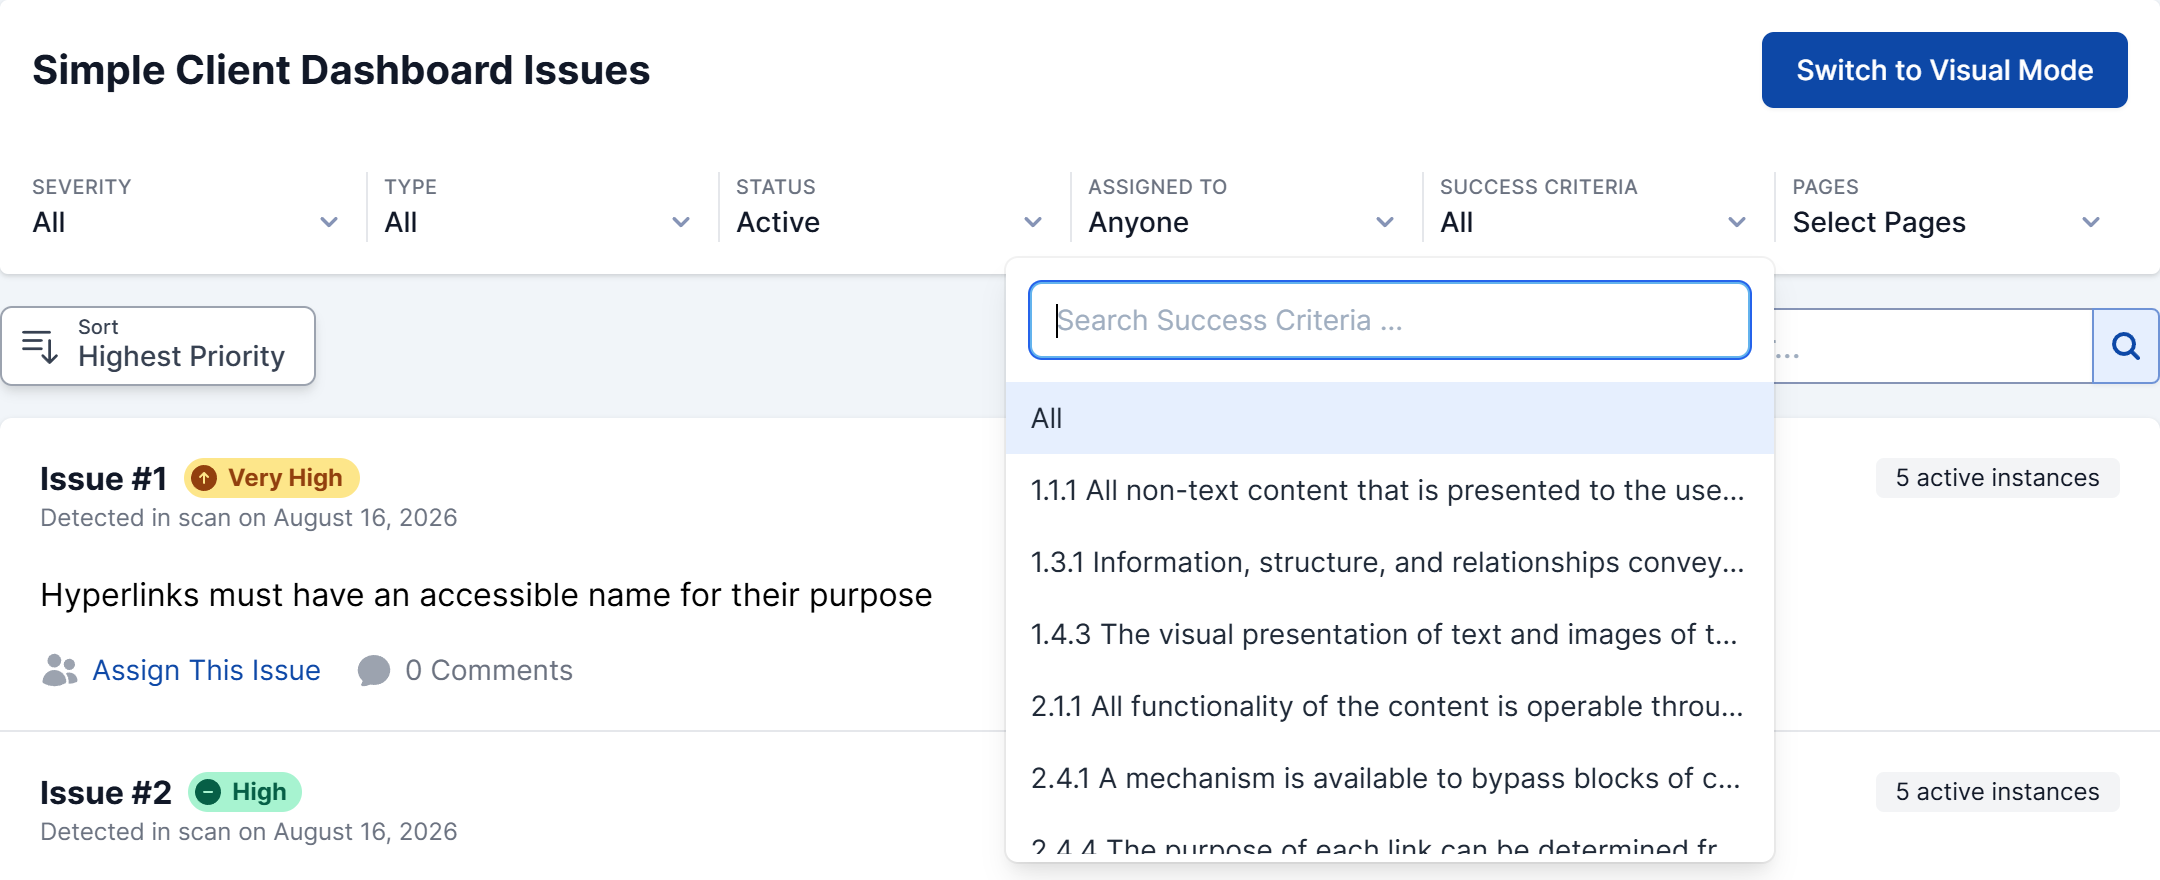Click the Very High severity badge
Image resolution: width=2160 pixels, height=880 pixels.
(272, 478)
